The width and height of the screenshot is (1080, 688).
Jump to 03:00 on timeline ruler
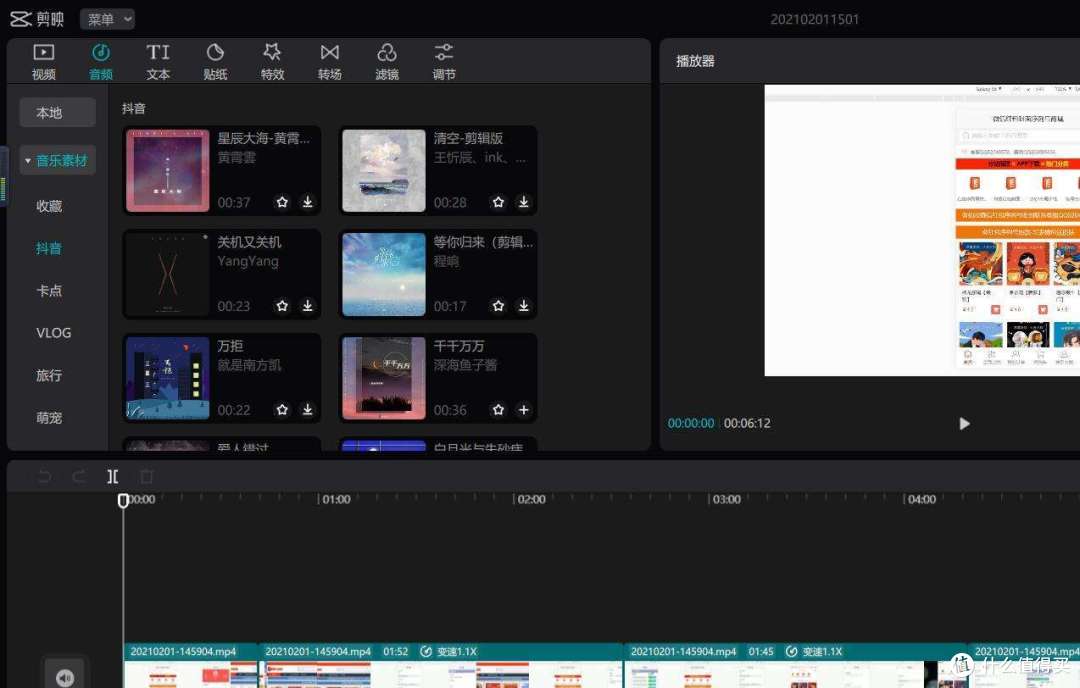tap(727, 499)
